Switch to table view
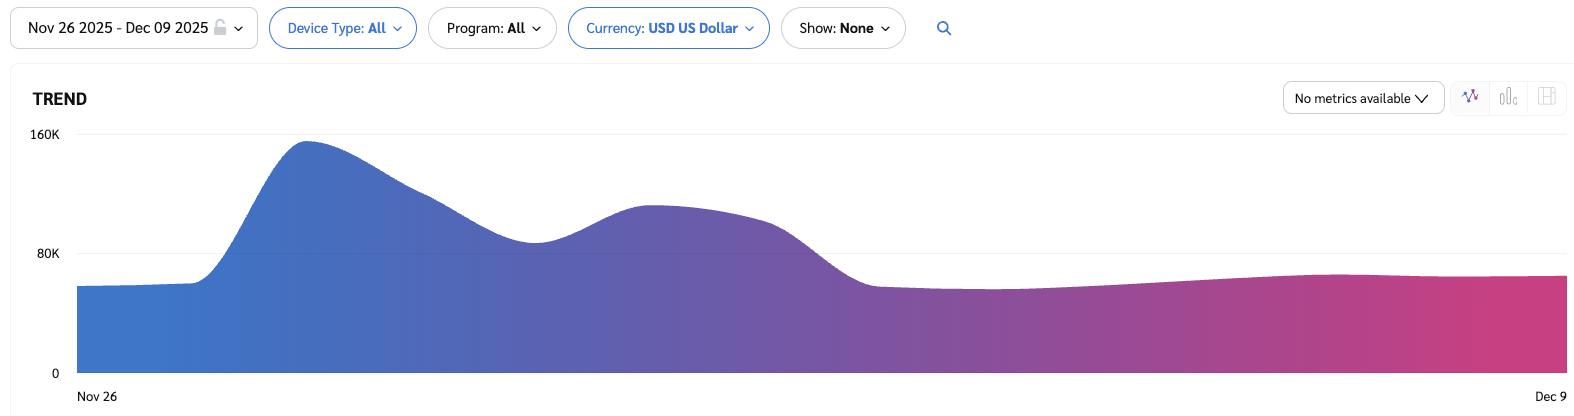This screenshot has width=1574, height=416. point(1546,97)
